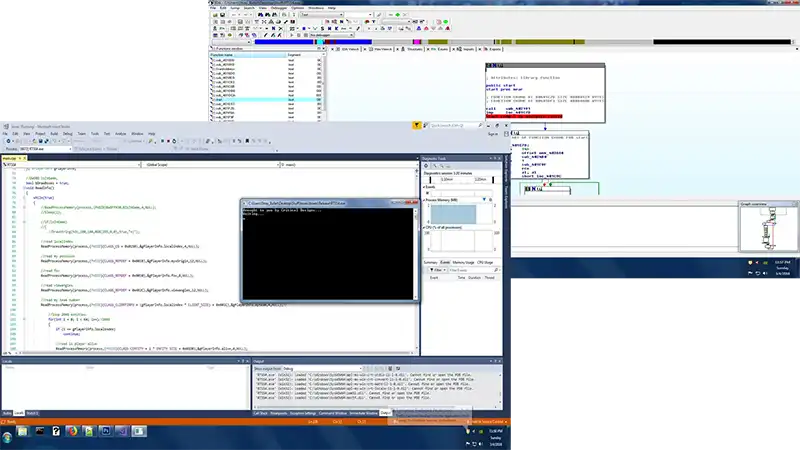Click the save icon in IDA toolbar
800x450 pixels.
(222, 15)
